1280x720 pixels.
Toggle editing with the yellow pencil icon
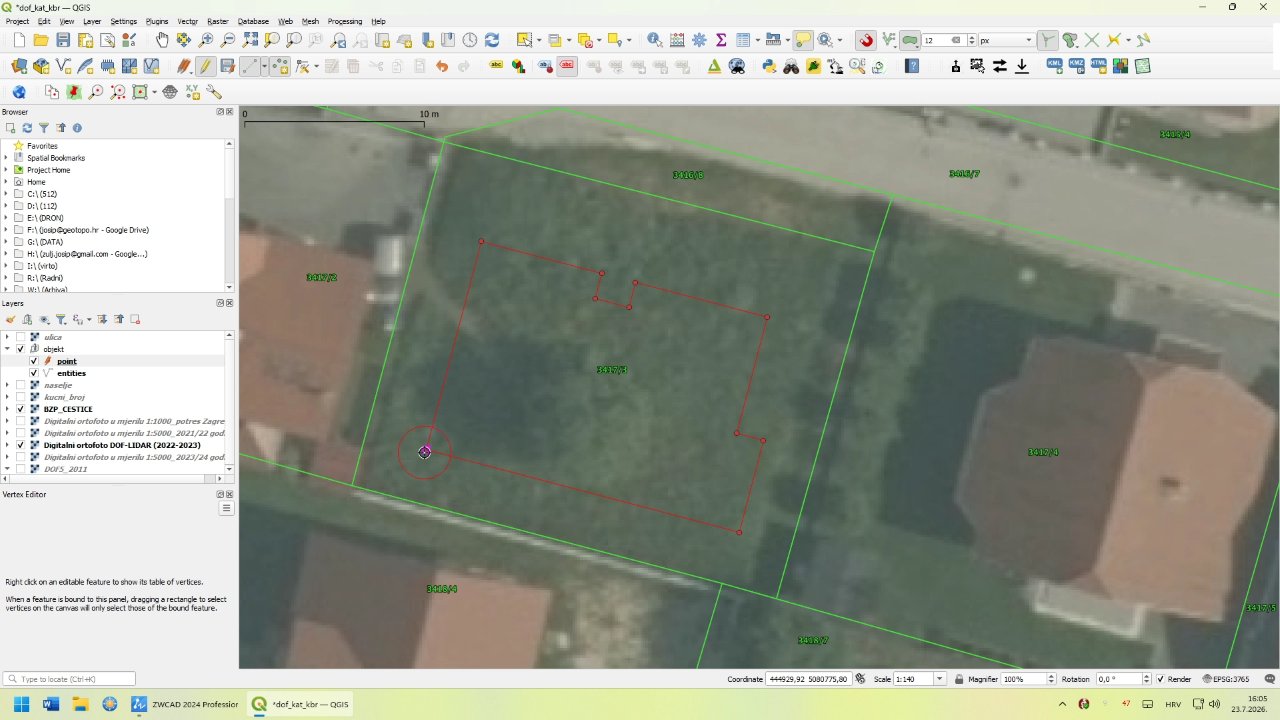(205, 66)
